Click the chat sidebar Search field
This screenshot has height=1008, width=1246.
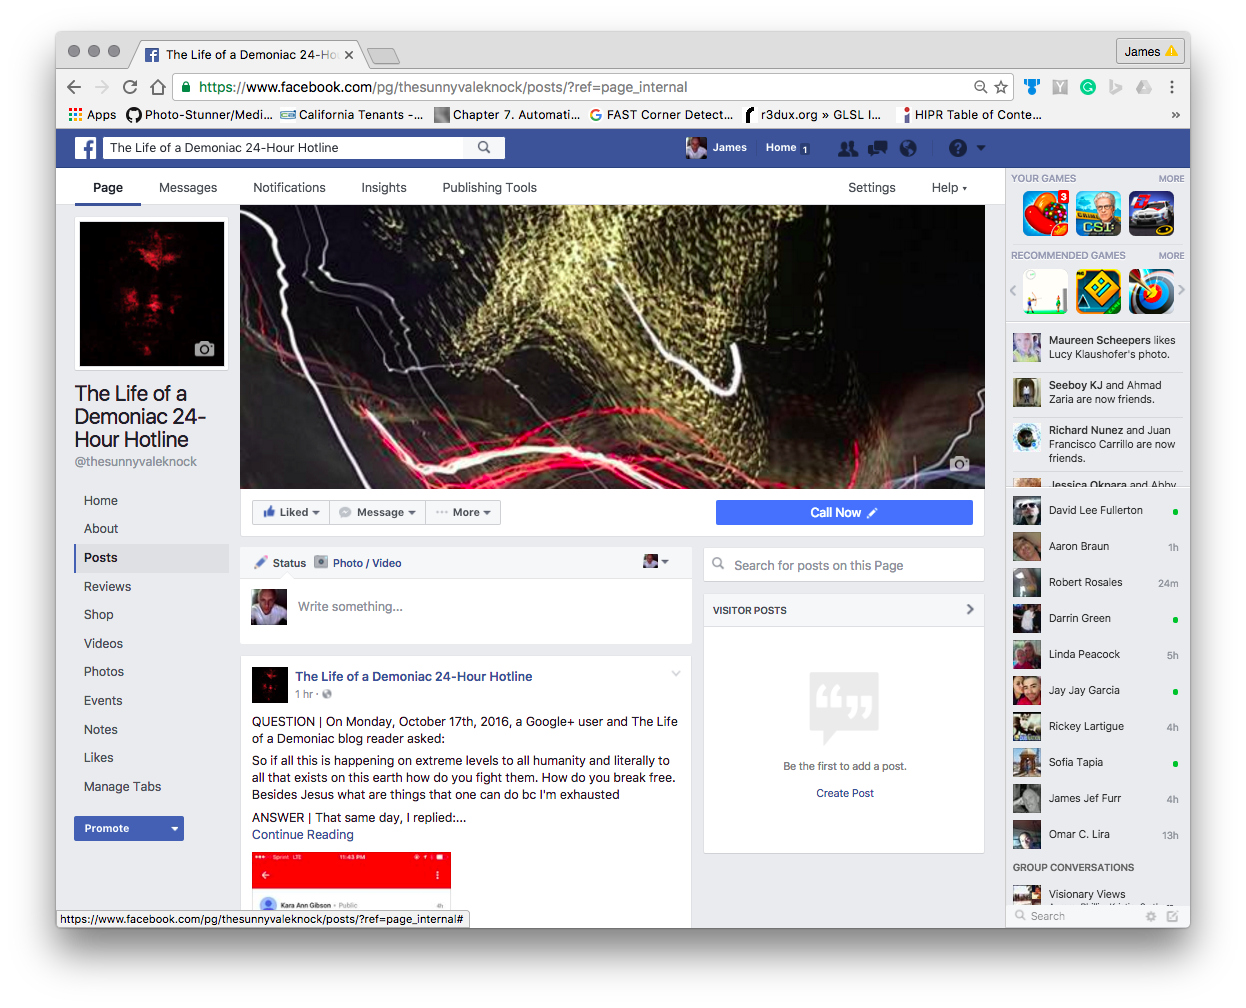pyautogui.click(x=1075, y=916)
